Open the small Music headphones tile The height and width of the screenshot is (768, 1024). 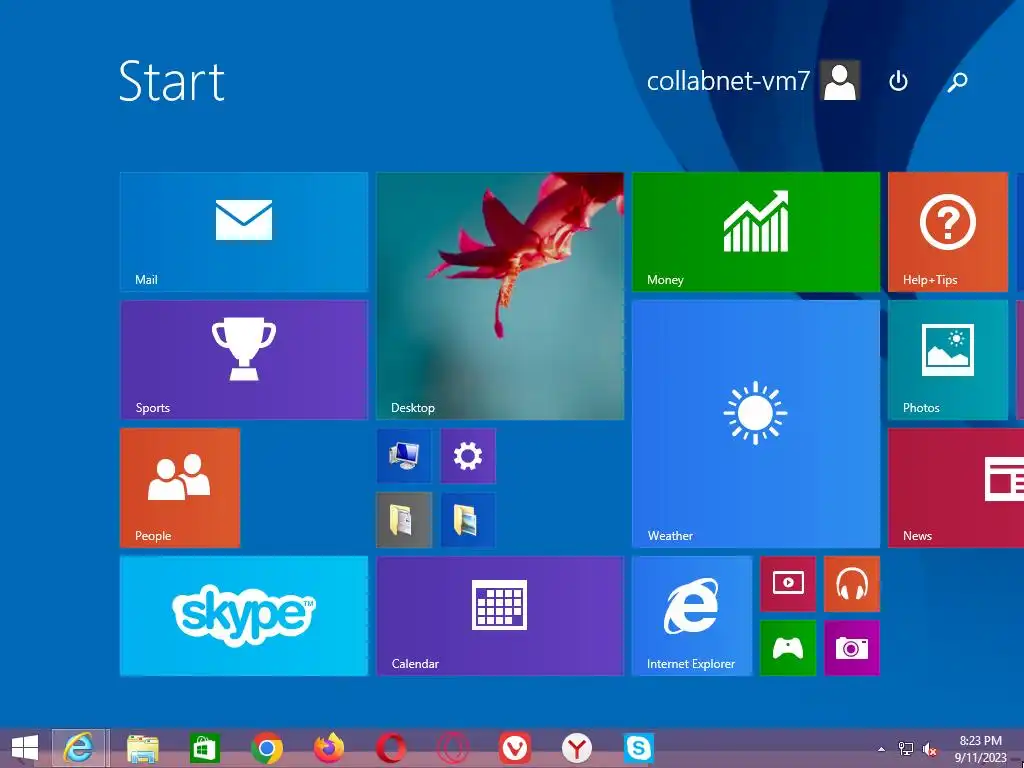[852, 584]
